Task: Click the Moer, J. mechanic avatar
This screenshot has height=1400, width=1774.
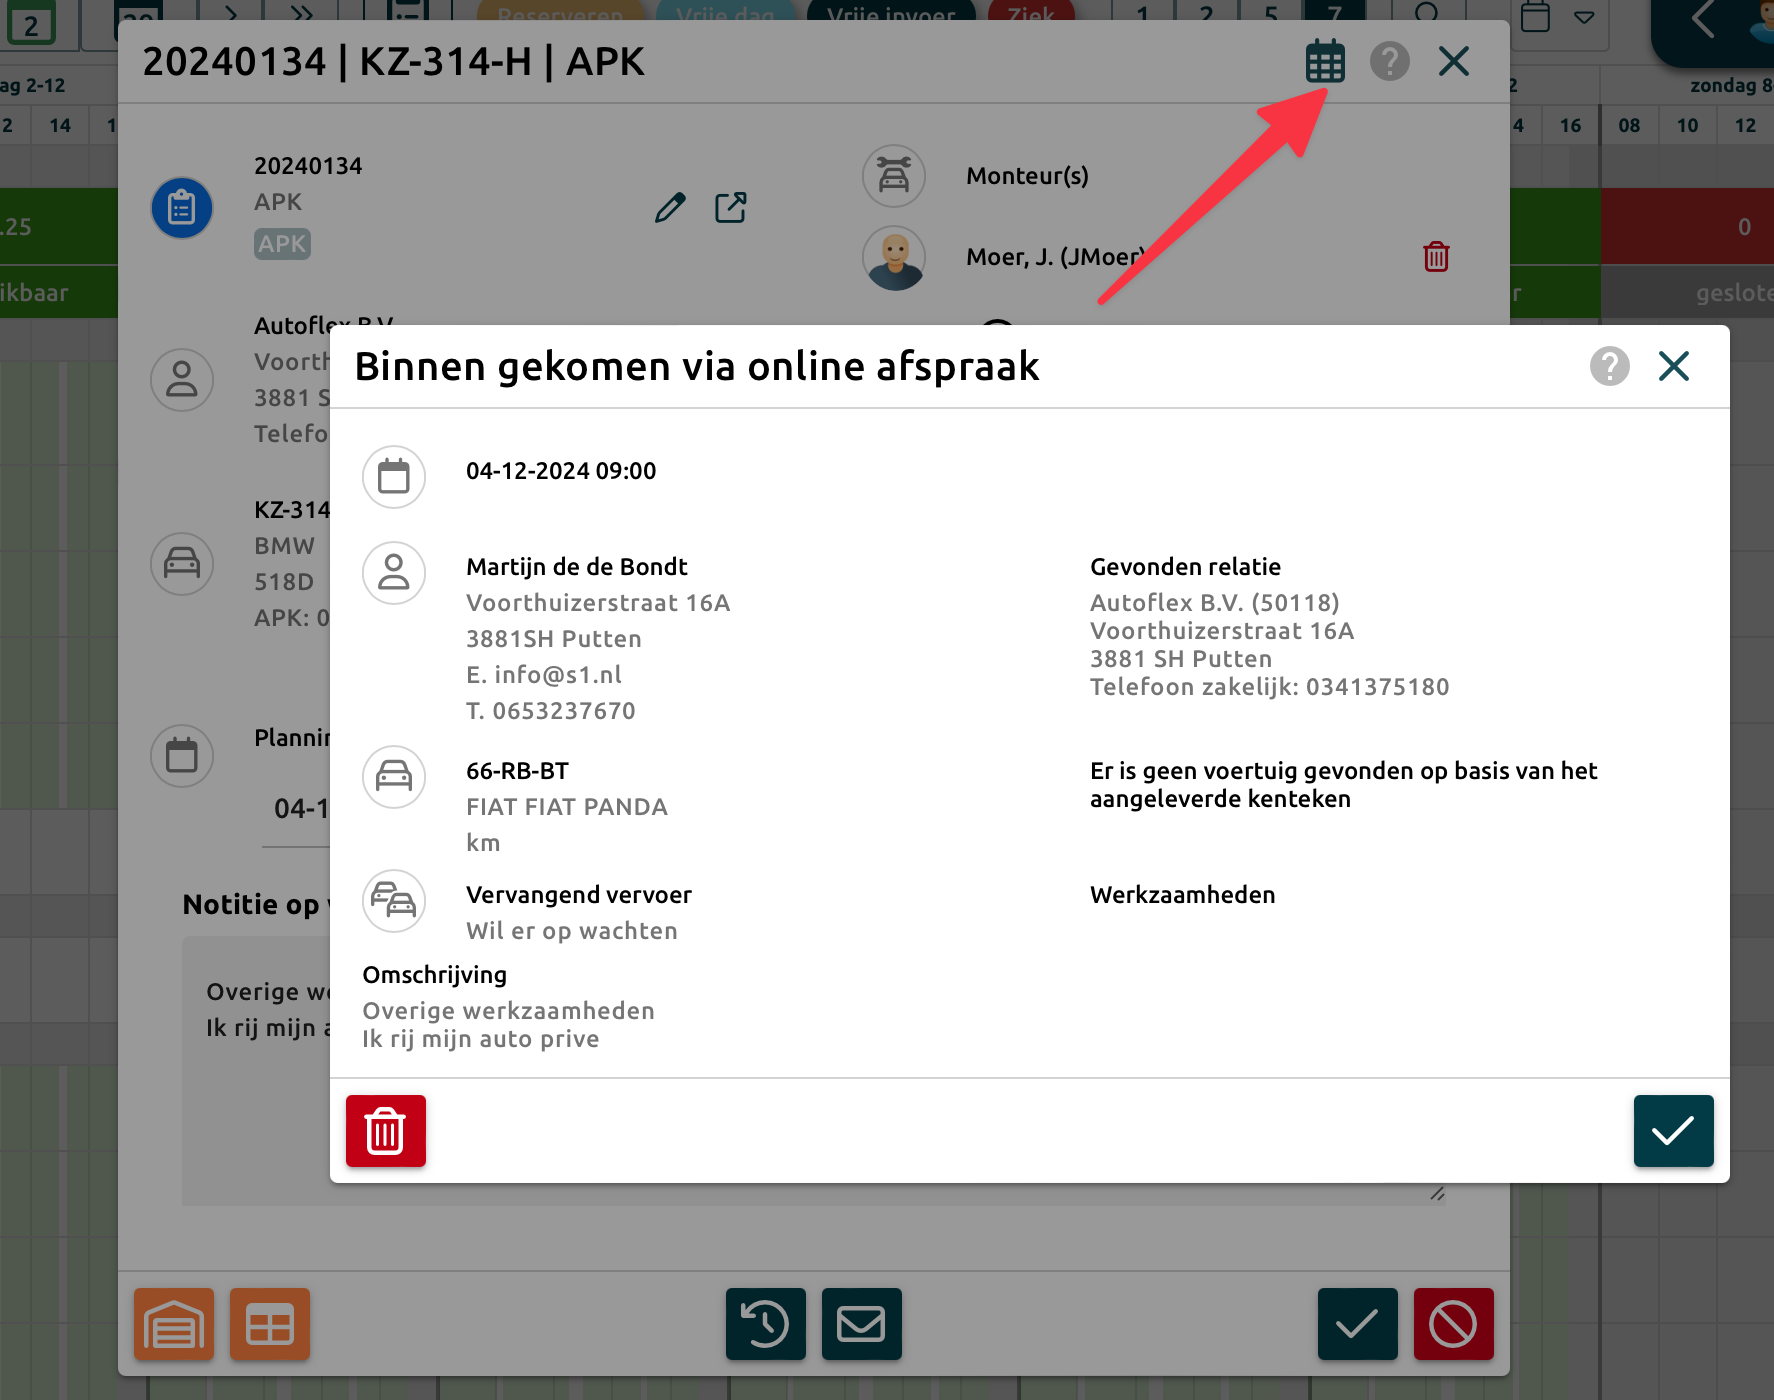Action: click(x=894, y=258)
